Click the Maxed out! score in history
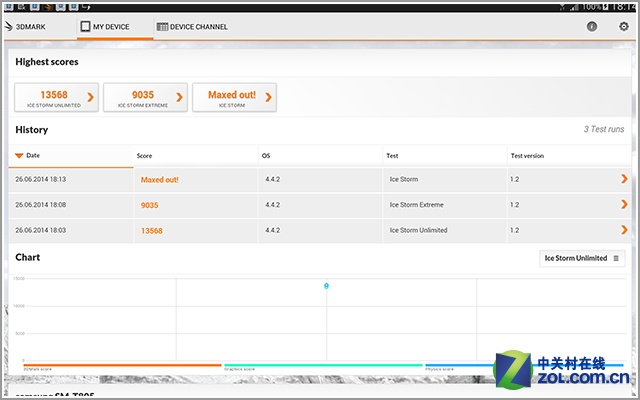 [160, 180]
